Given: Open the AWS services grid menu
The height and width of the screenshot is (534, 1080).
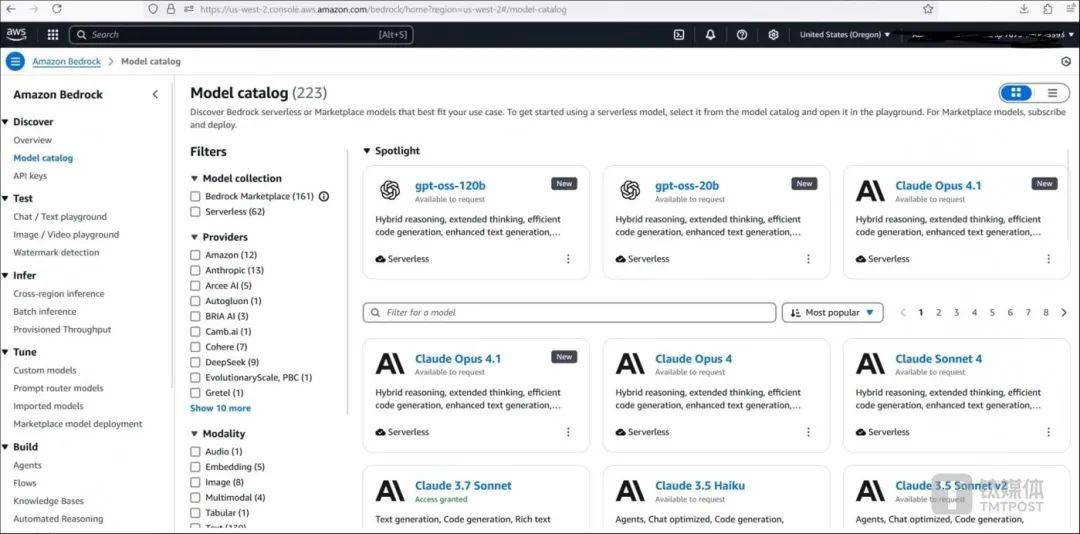Looking at the screenshot, I should pyautogui.click(x=53, y=34).
